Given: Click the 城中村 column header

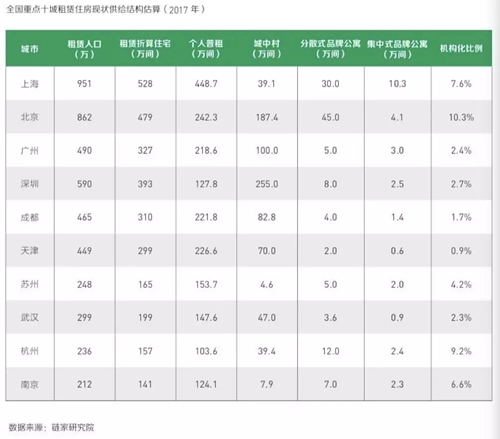Looking at the screenshot, I should [x=267, y=49].
